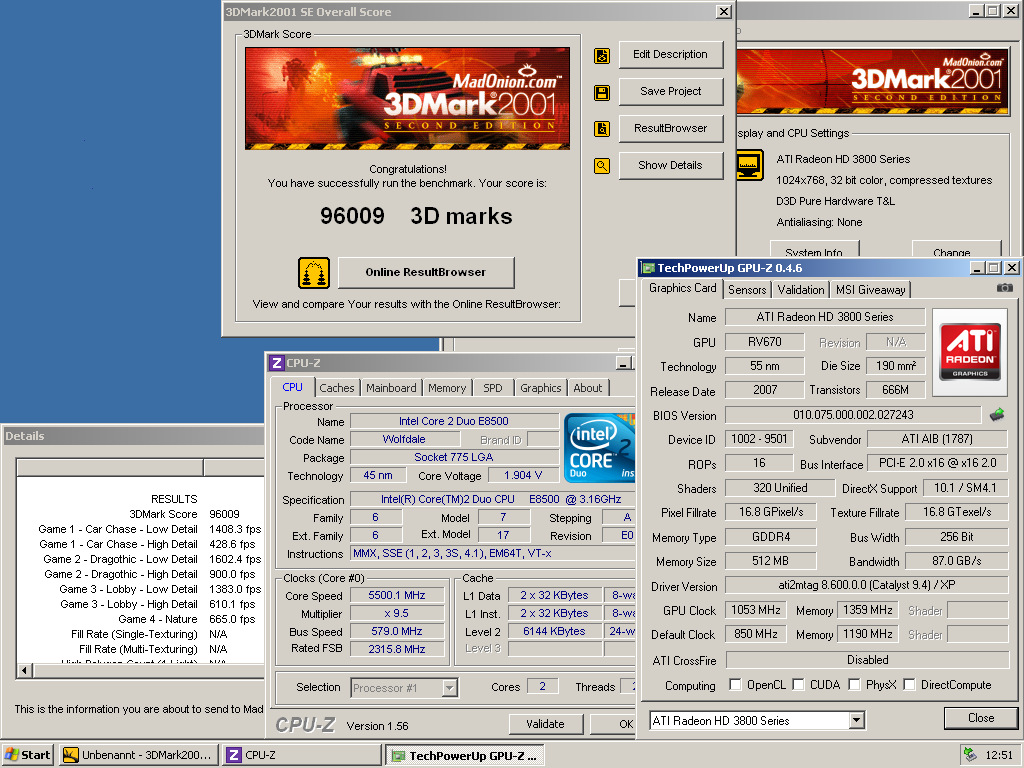1024x768 pixels.
Task: Click the BIOS save chip icon
Action: 997,415
